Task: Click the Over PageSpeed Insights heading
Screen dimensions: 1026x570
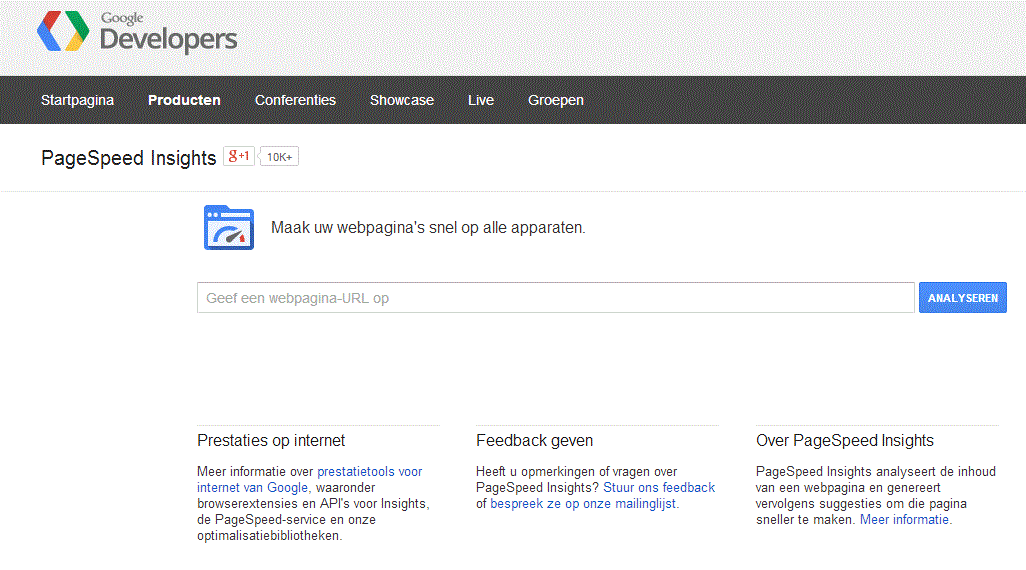Action: click(x=845, y=440)
